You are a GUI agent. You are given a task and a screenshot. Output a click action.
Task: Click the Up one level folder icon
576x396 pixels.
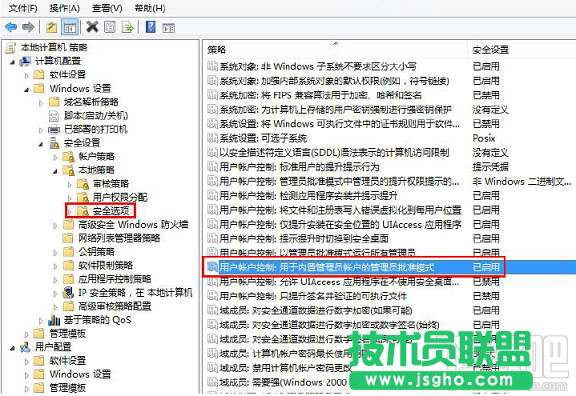coord(51,27)
